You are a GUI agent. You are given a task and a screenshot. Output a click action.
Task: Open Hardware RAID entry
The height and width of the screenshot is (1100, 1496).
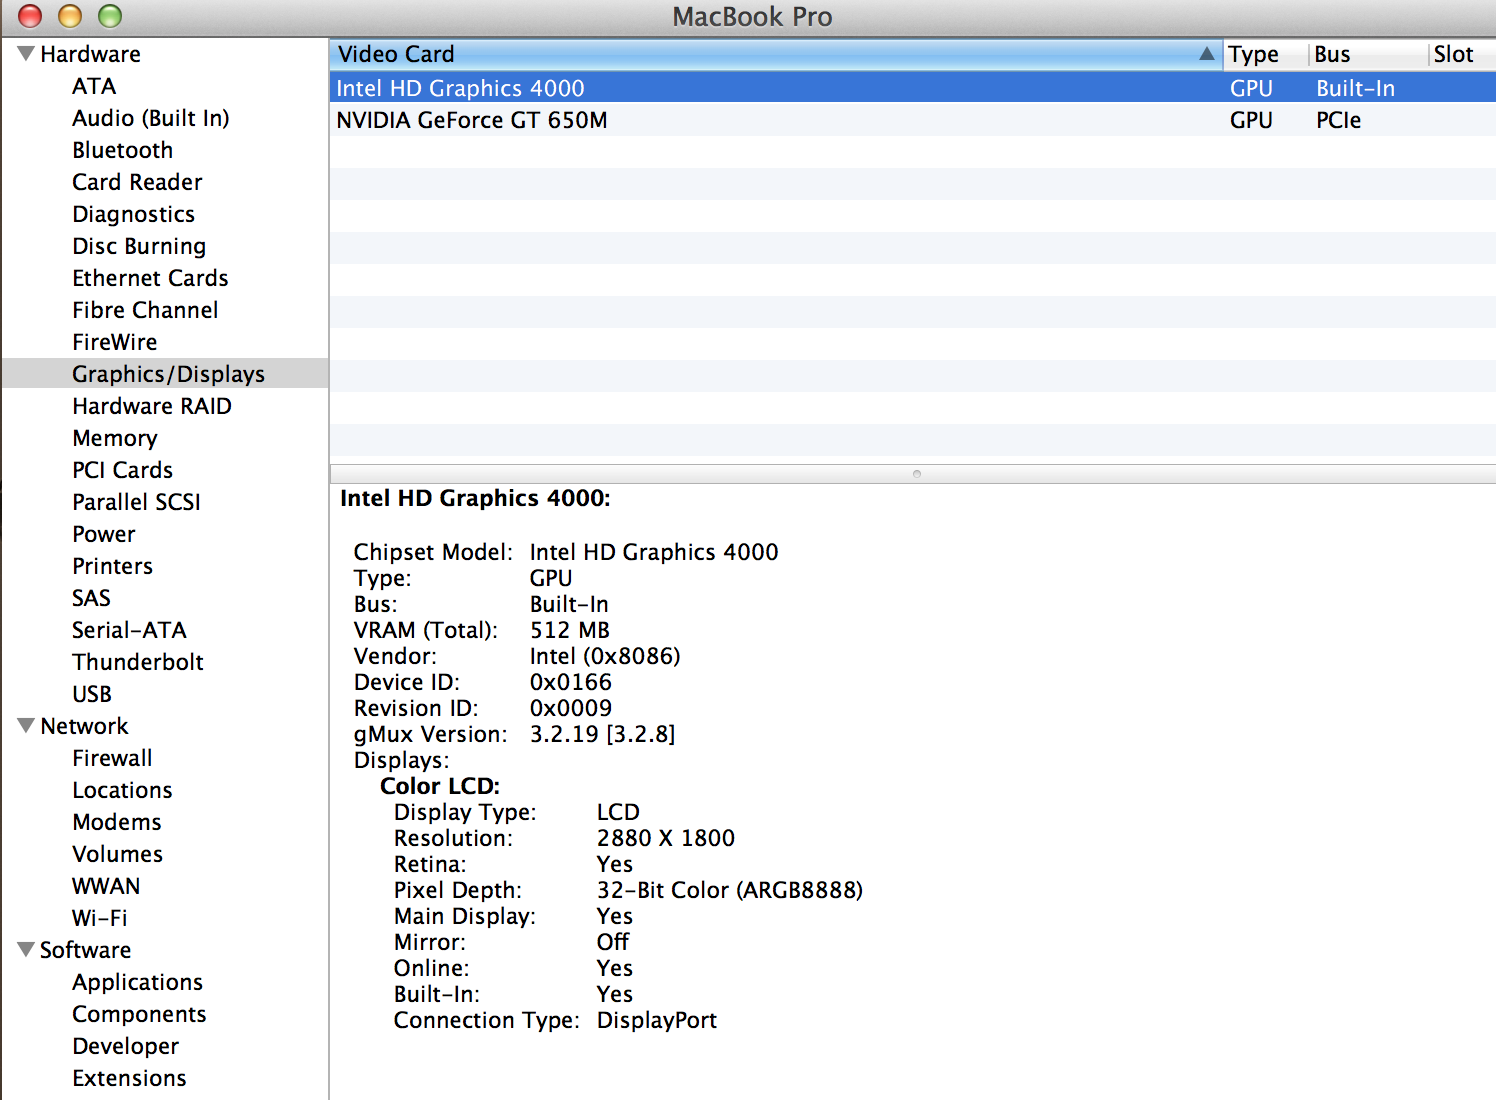(152, 406)
